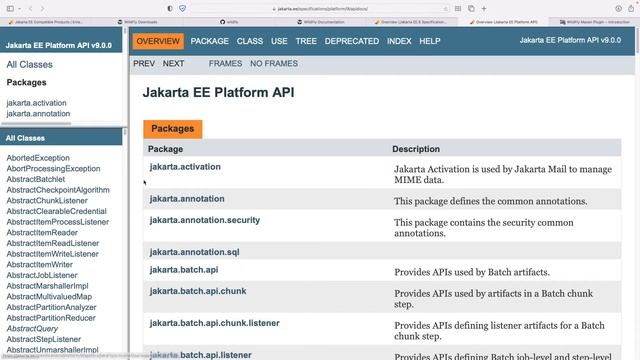The height and width of the screenshot is (360, 640).
Task: Select the OVERVIEW navigation item
Action: (x=158, y=41)
